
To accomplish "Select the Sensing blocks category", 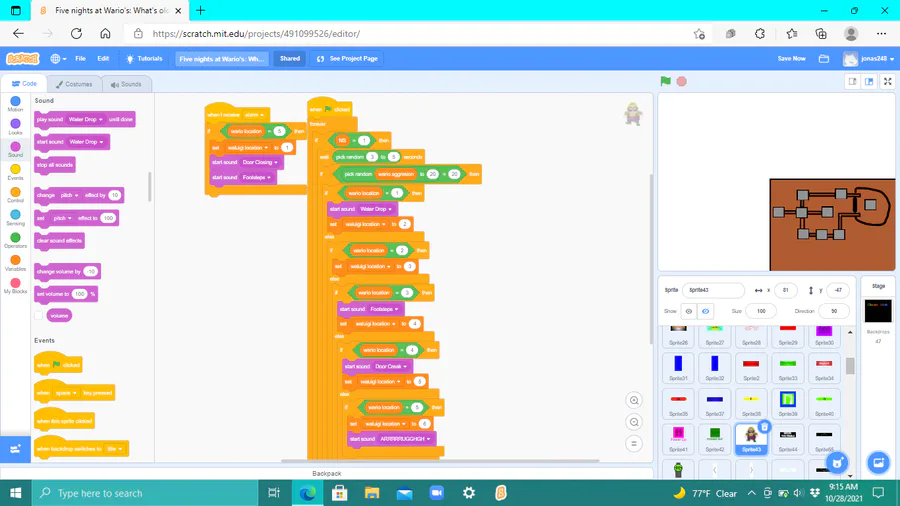I will coord(15,217).
